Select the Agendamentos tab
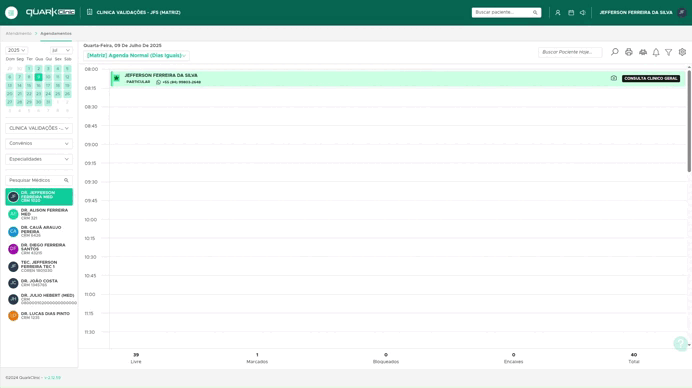Image resolution: width=692 pixels, height=388 pixels. click(56, 34)
